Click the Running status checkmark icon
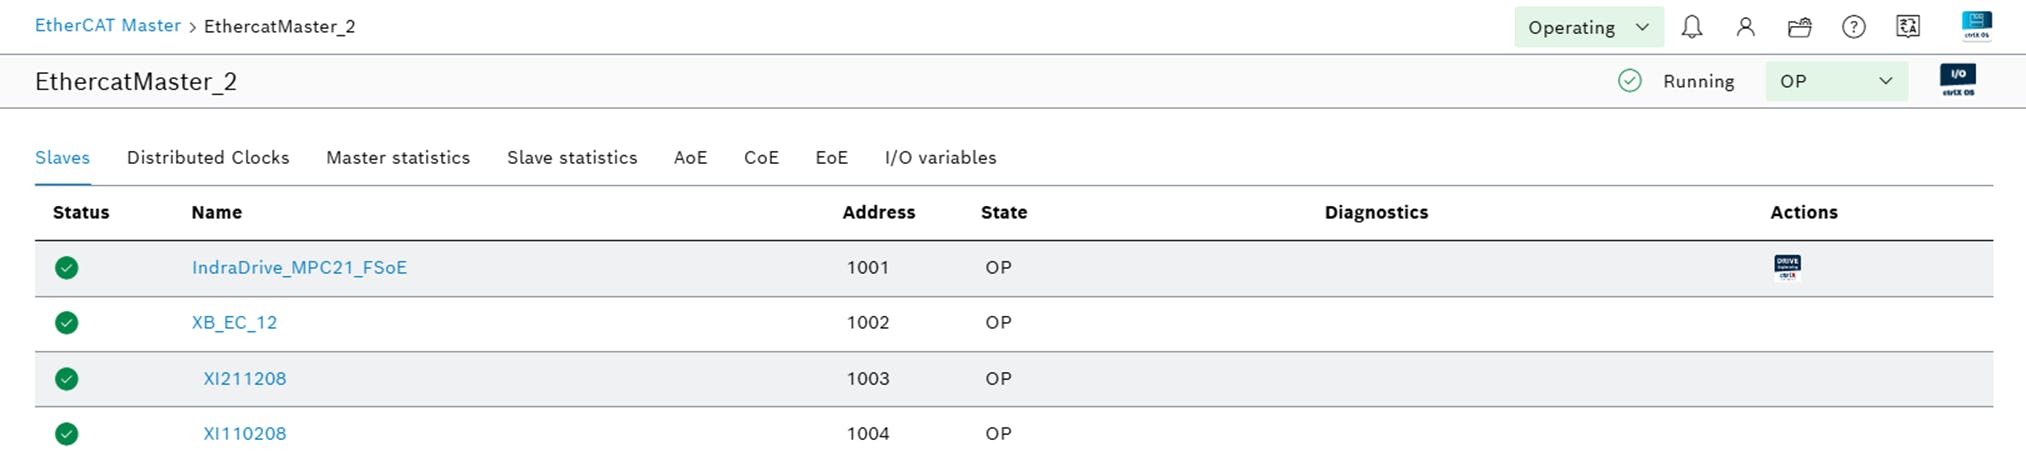This screenshot has width=2026, height=466. pyautogui.click(x=1630, y=81)
